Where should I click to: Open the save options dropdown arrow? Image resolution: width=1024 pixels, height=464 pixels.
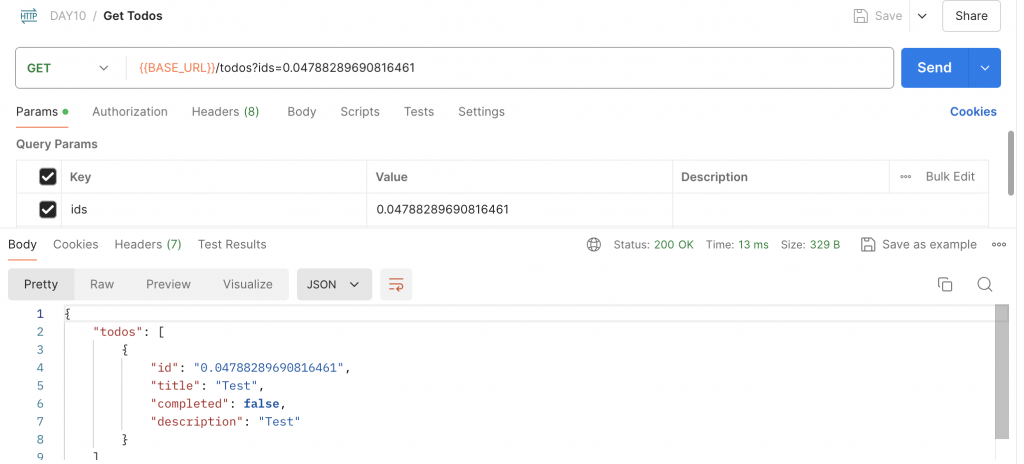922,16
